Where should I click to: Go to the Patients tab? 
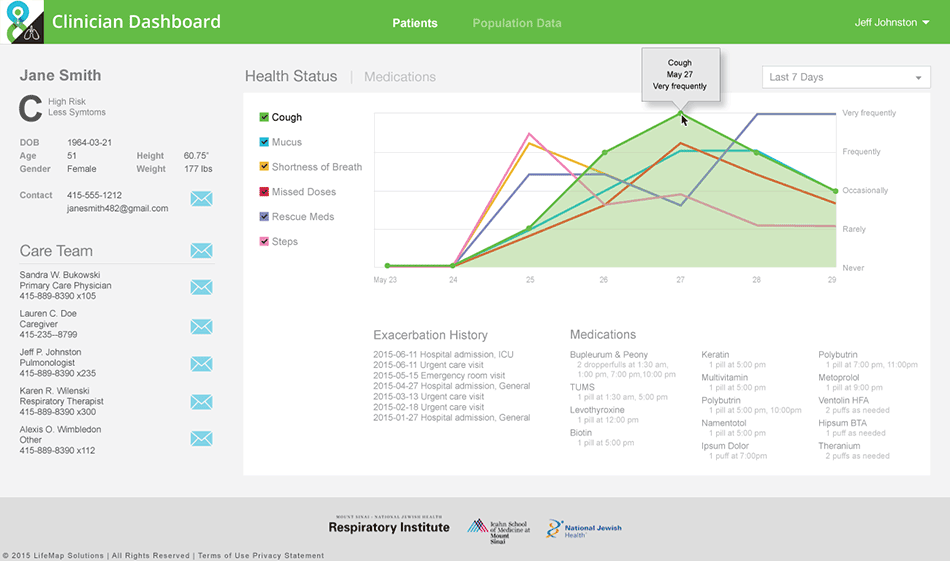[414, 23]
